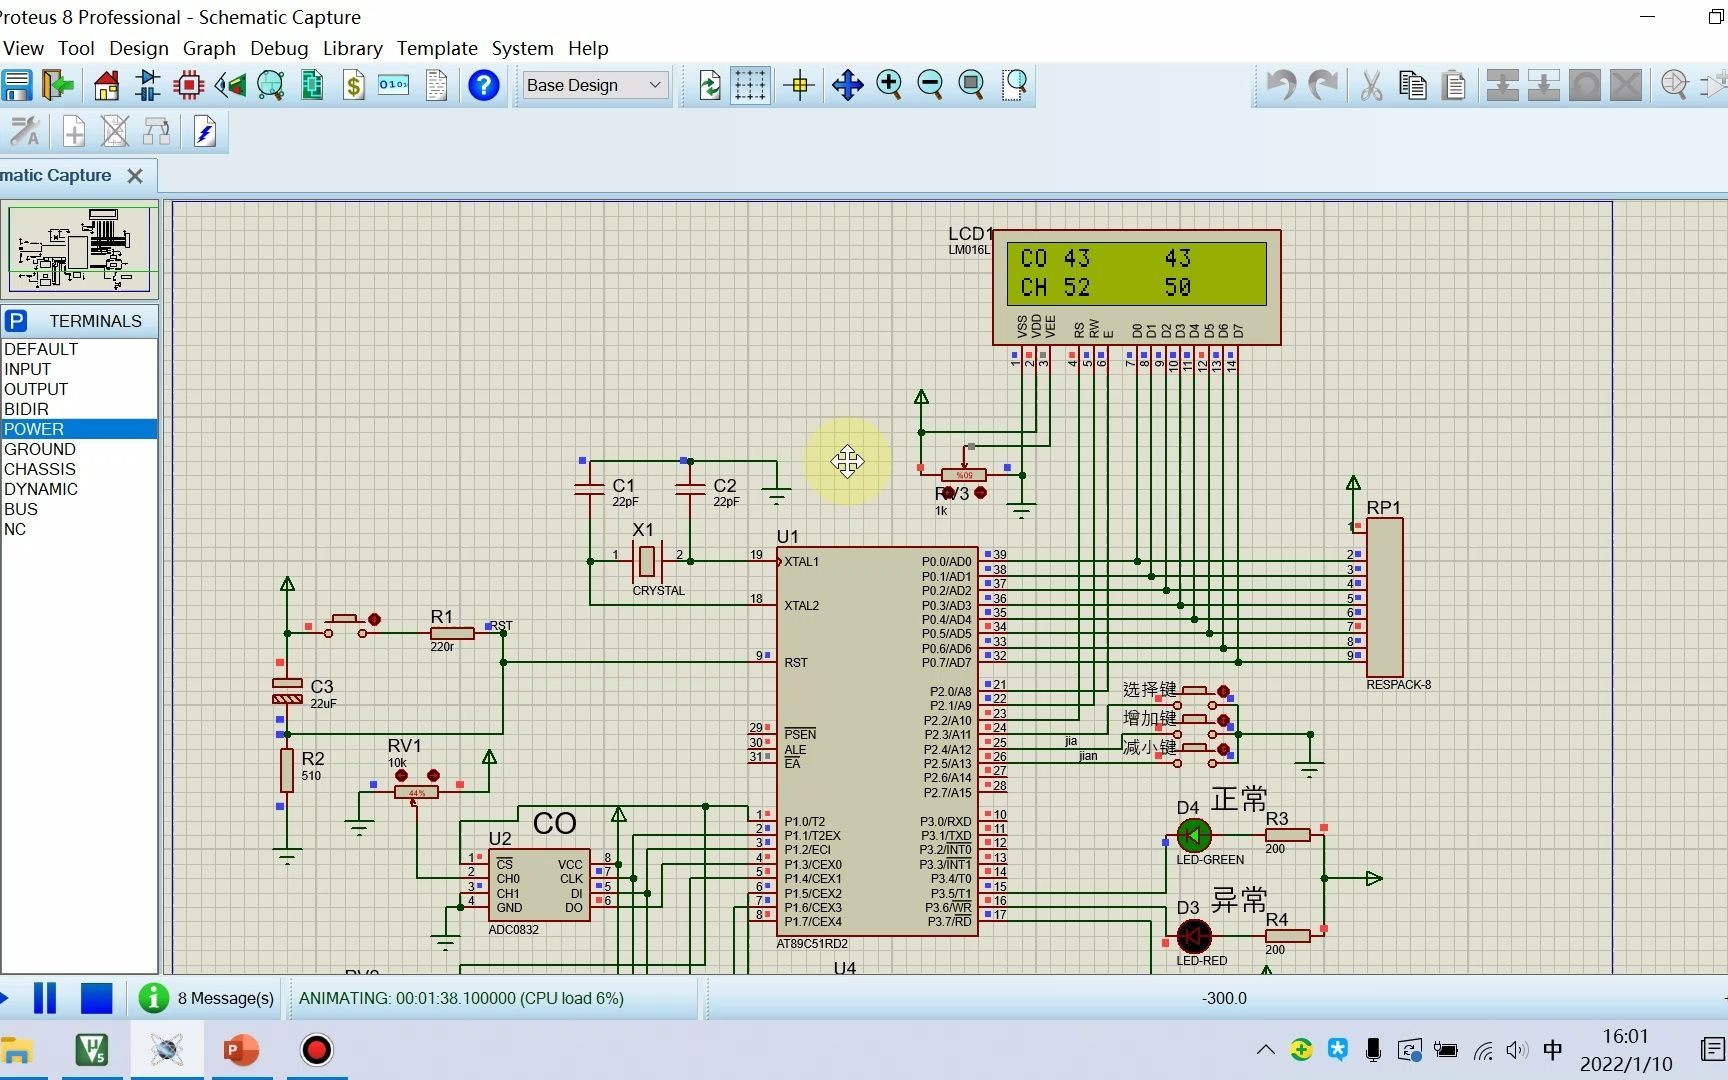Open the Help menu
The height and width of the screenshot is (1080, 1728).
588,48
